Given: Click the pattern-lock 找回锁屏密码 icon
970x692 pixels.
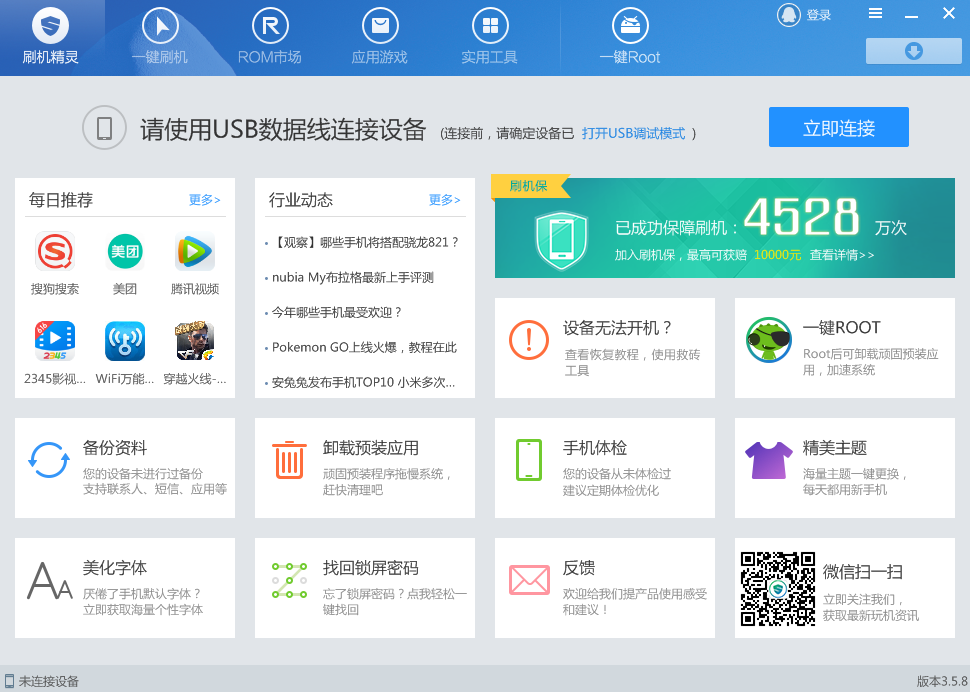Looking at the screenshot, I should (289, 580).
